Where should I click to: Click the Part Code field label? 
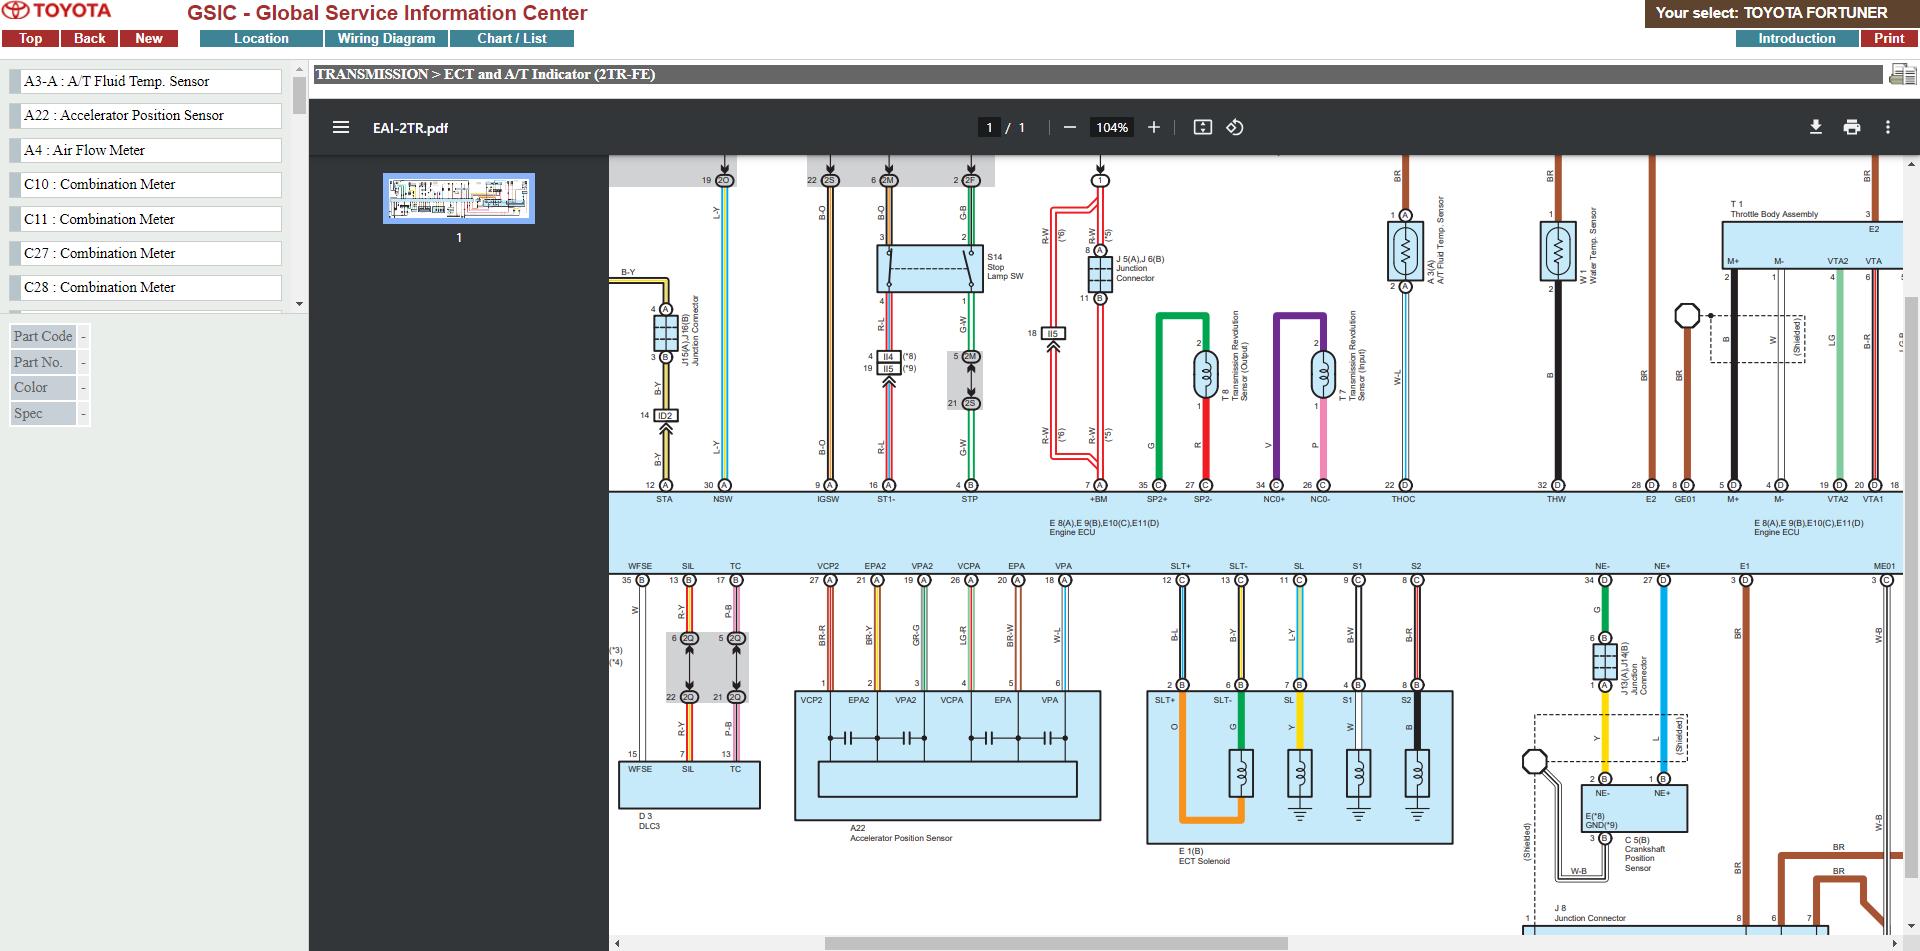pos(43,336)
